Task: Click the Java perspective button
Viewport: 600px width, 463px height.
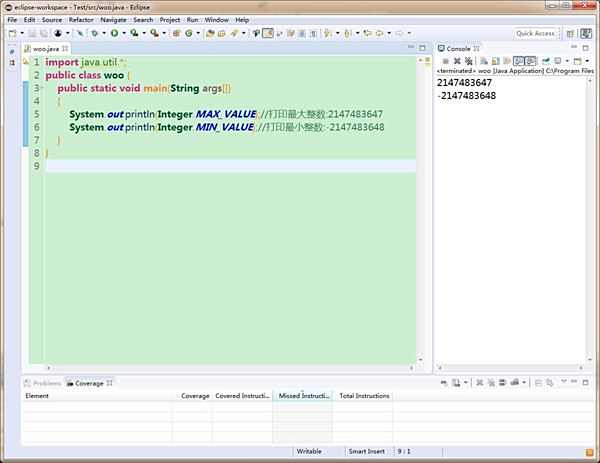Action: pyautogui.click(x=586, y=34)
